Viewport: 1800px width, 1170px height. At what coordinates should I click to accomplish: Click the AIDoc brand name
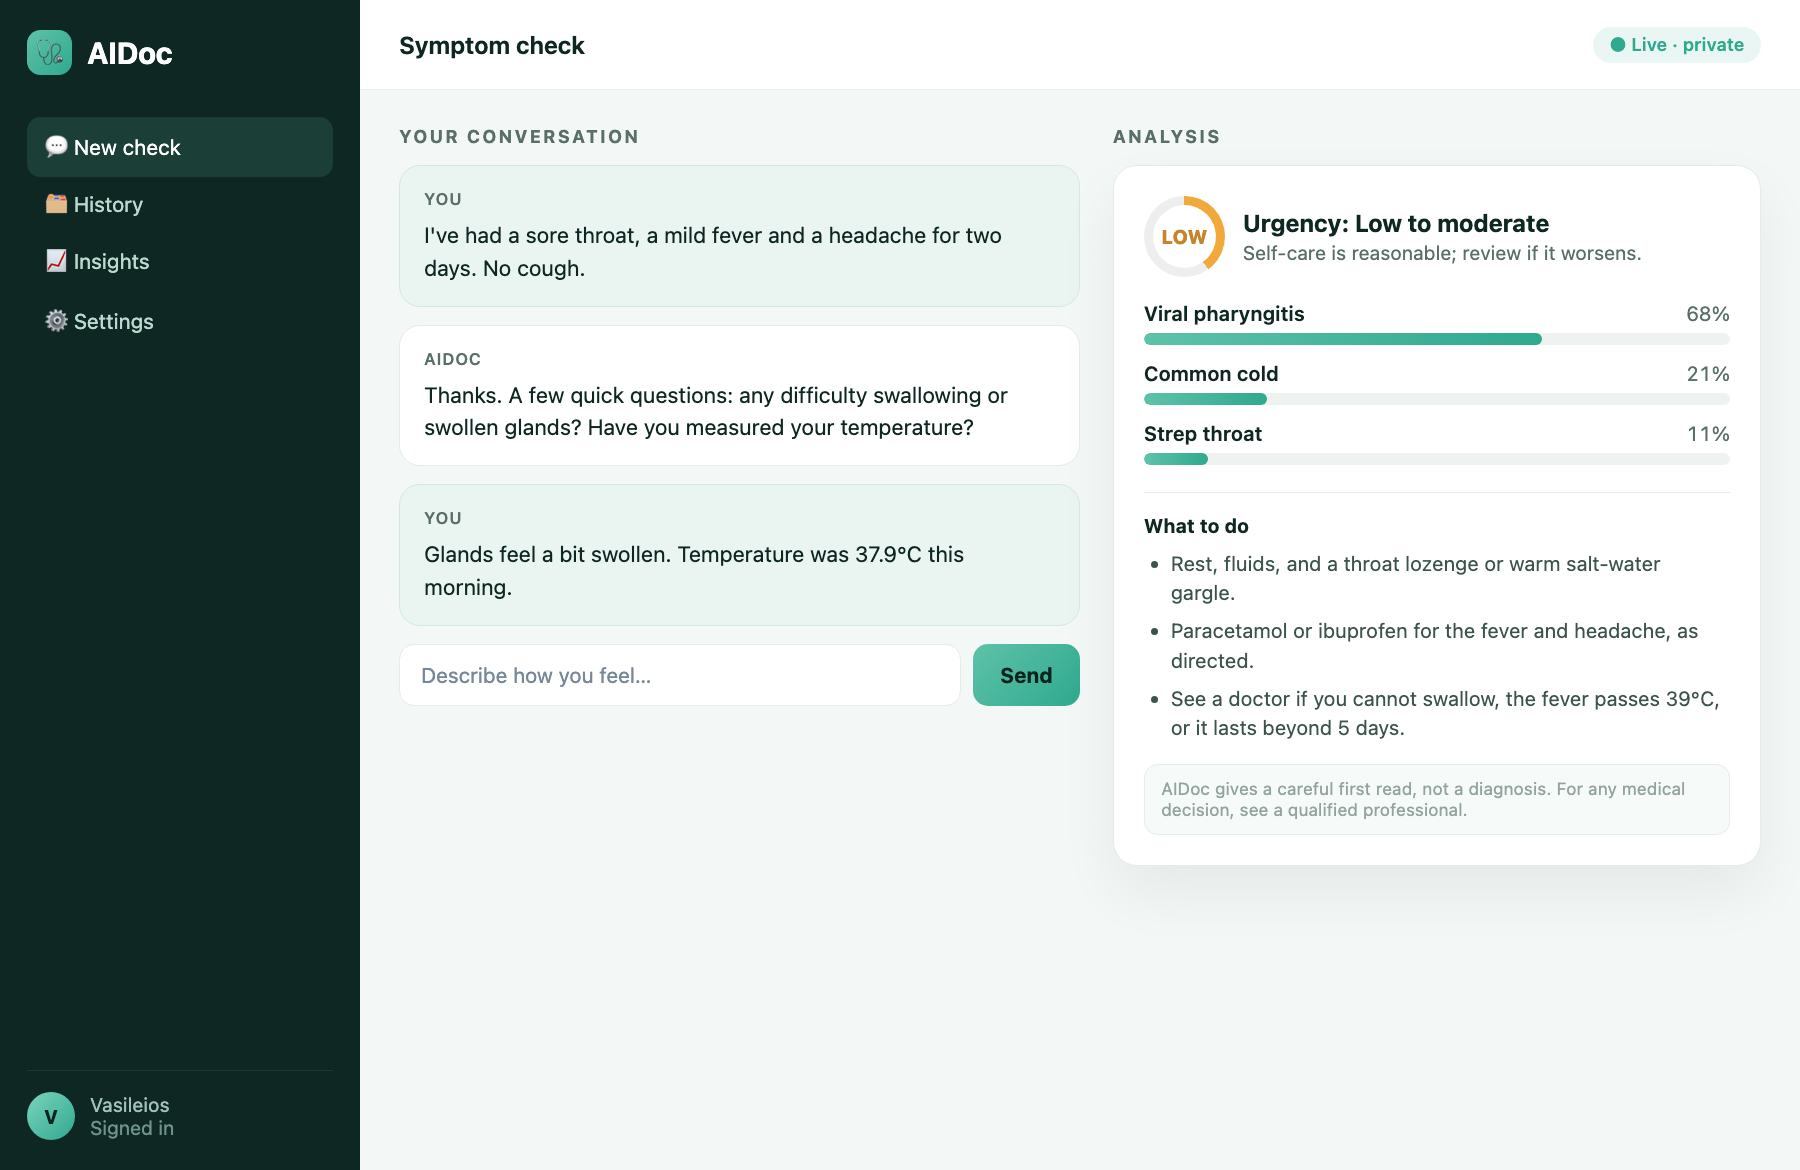click(130, 53)
